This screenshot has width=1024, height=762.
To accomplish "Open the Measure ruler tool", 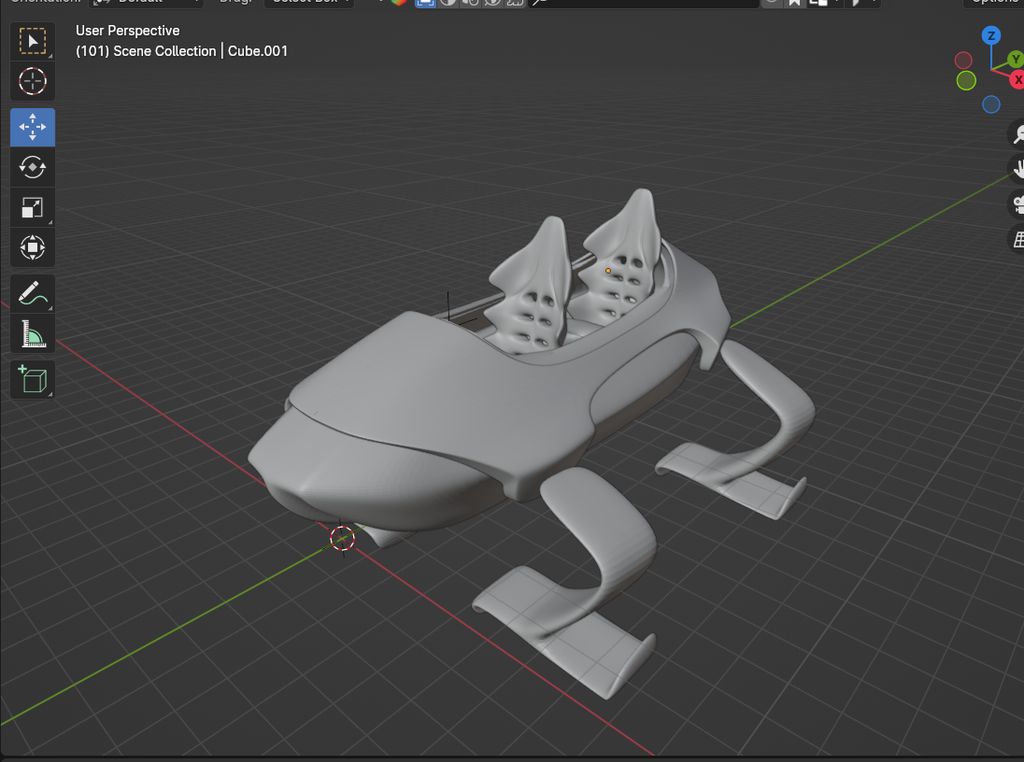I will pyautogui.click(x=32, y=334).
